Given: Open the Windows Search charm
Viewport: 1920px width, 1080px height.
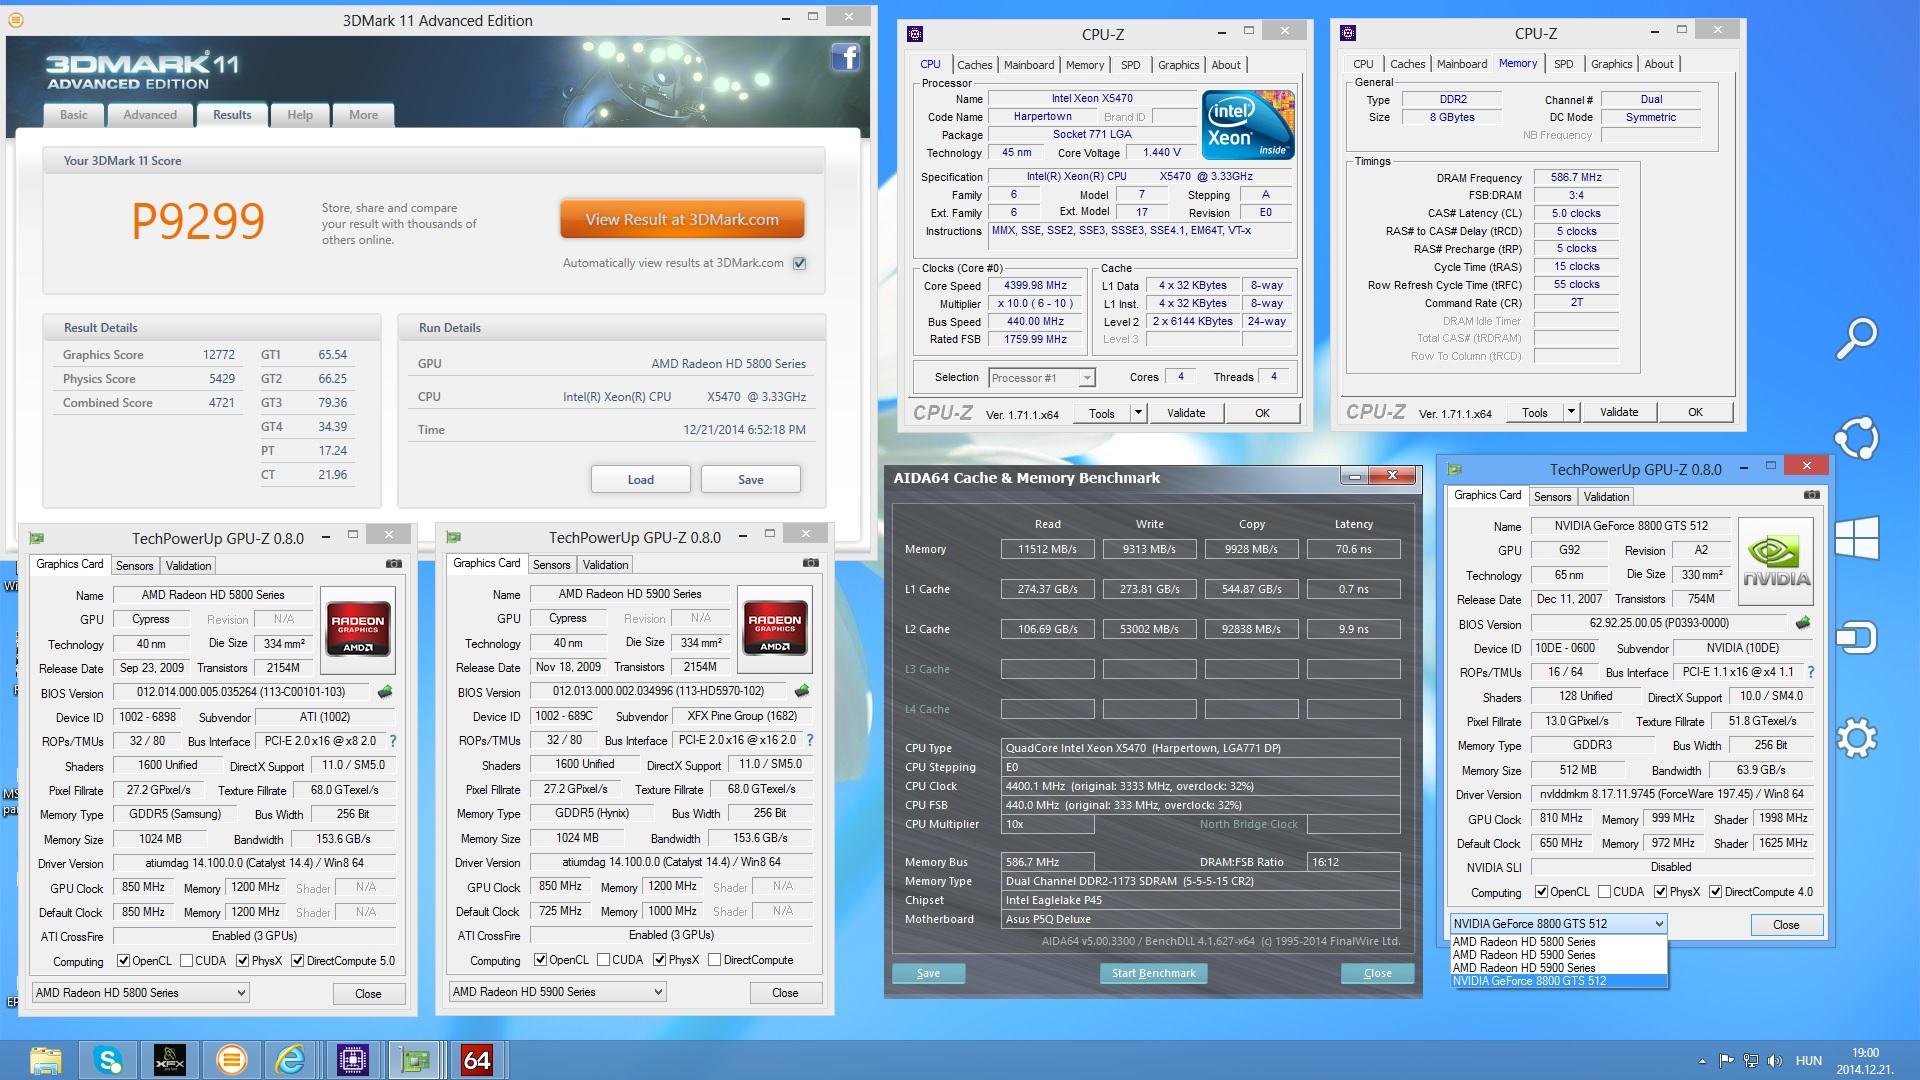Looking at the screenshot, I should (x=1856, y=339).
